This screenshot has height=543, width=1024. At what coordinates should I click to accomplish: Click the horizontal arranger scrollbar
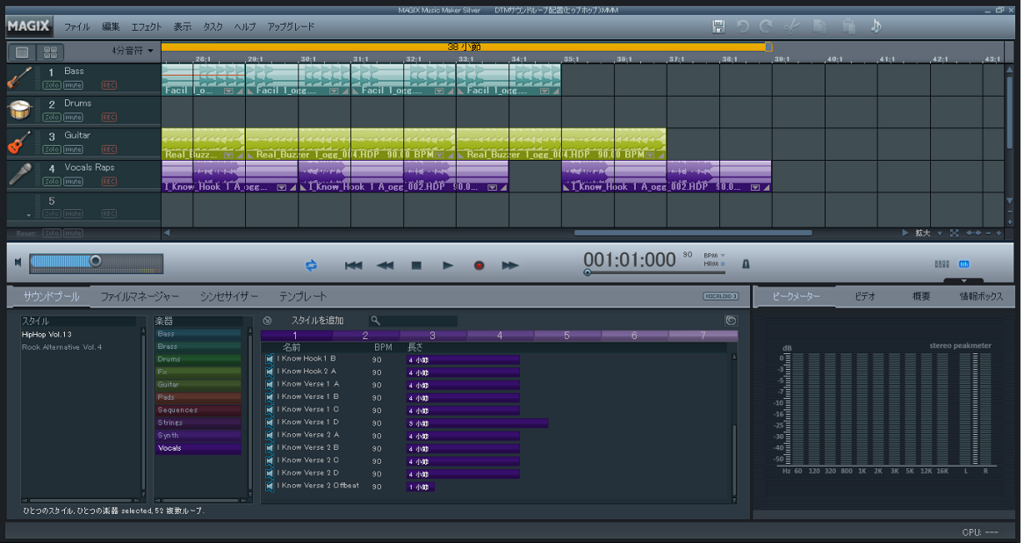[693, 233]
